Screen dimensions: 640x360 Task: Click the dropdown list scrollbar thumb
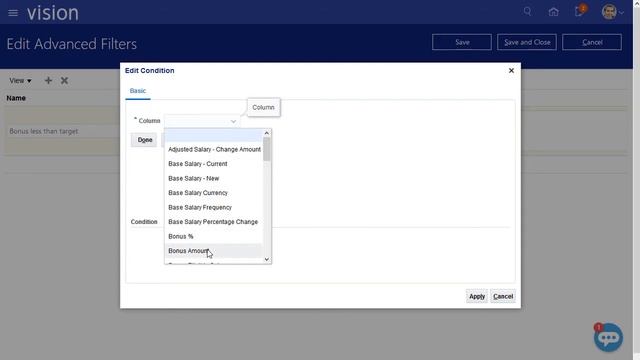(x=267, y=149)
